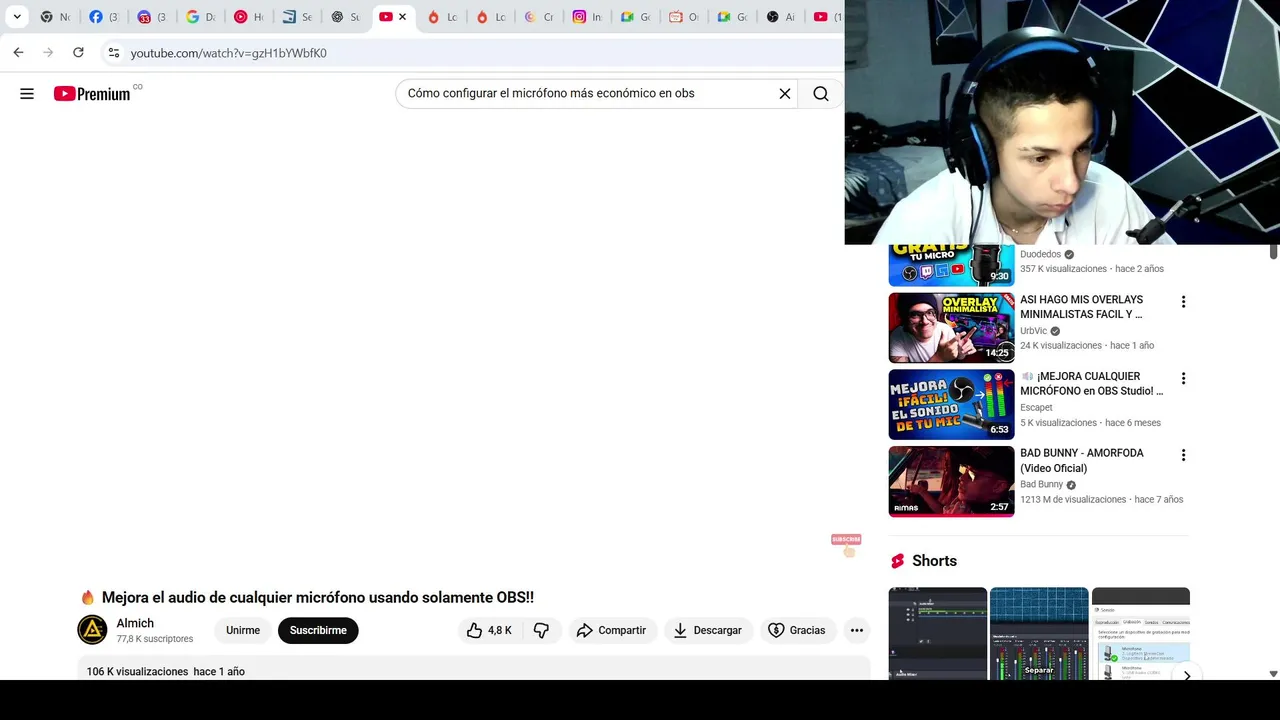This screenshot has height=720, width=1280.
Task: Click the Compartir share button
Action: pyautogui.click(x=612, y=630)
